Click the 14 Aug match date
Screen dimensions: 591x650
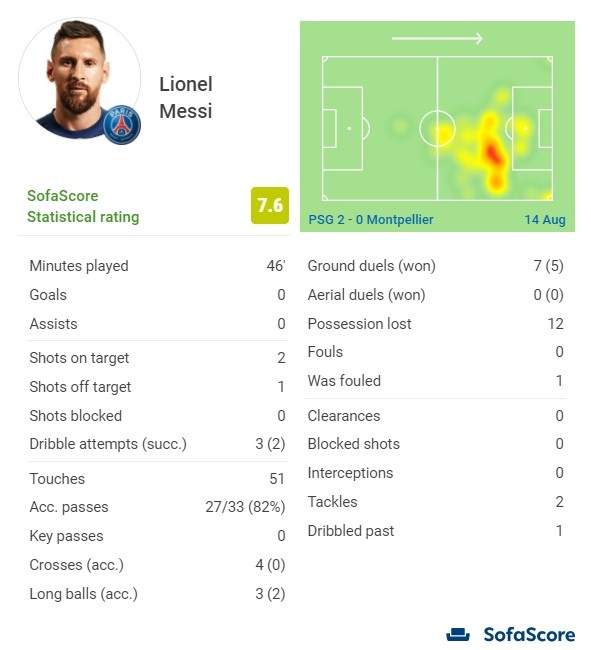tap(545, 219)
